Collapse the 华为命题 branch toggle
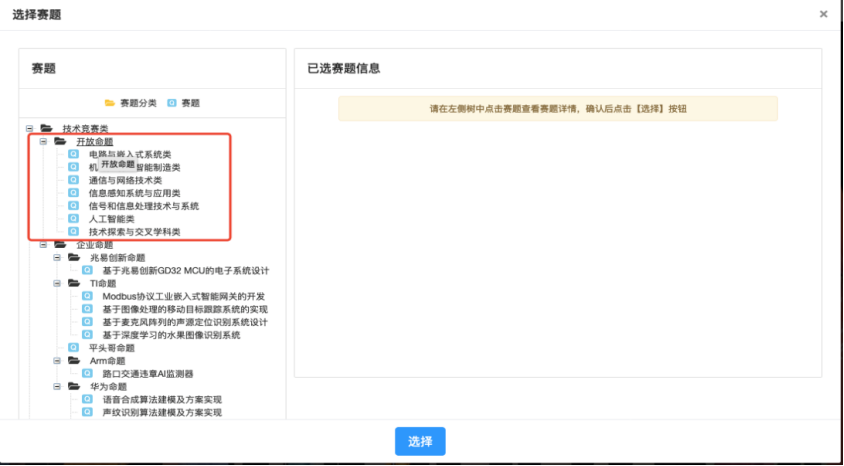Screen dimensions: 844x466 (x=57, y=386)
